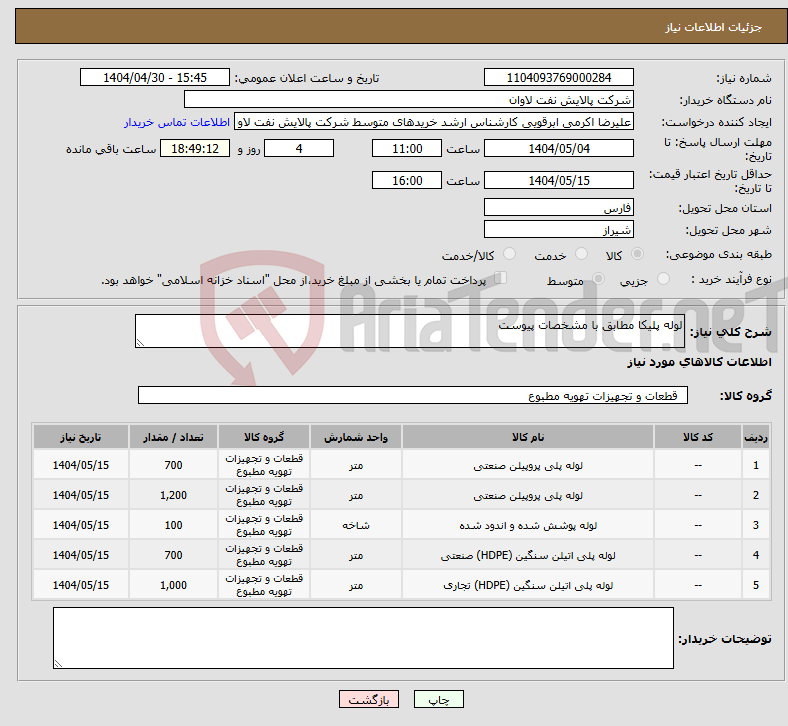Click the کد کالا column header
The image size is (788, 726).
[x=698, y=437]
